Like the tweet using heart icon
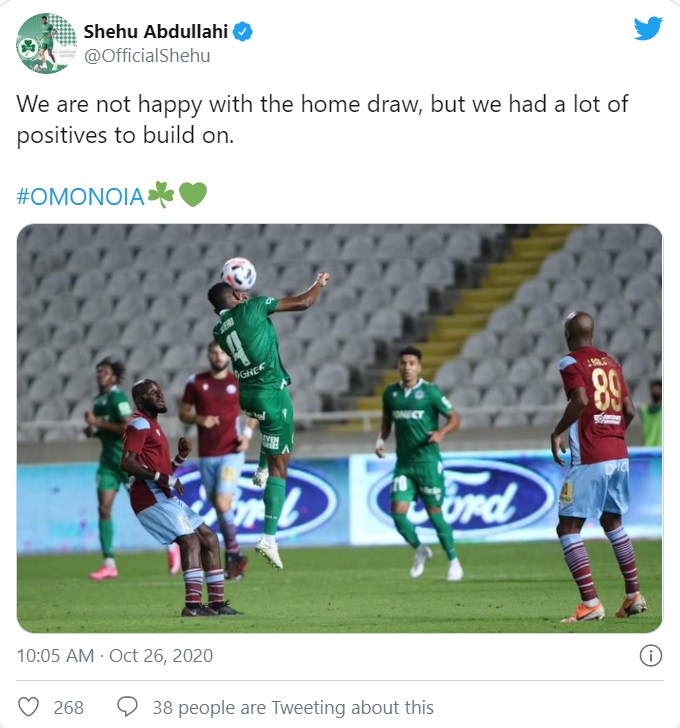Image resolution: width=680 pixels, height=728 pixels. tap(28, 707)
